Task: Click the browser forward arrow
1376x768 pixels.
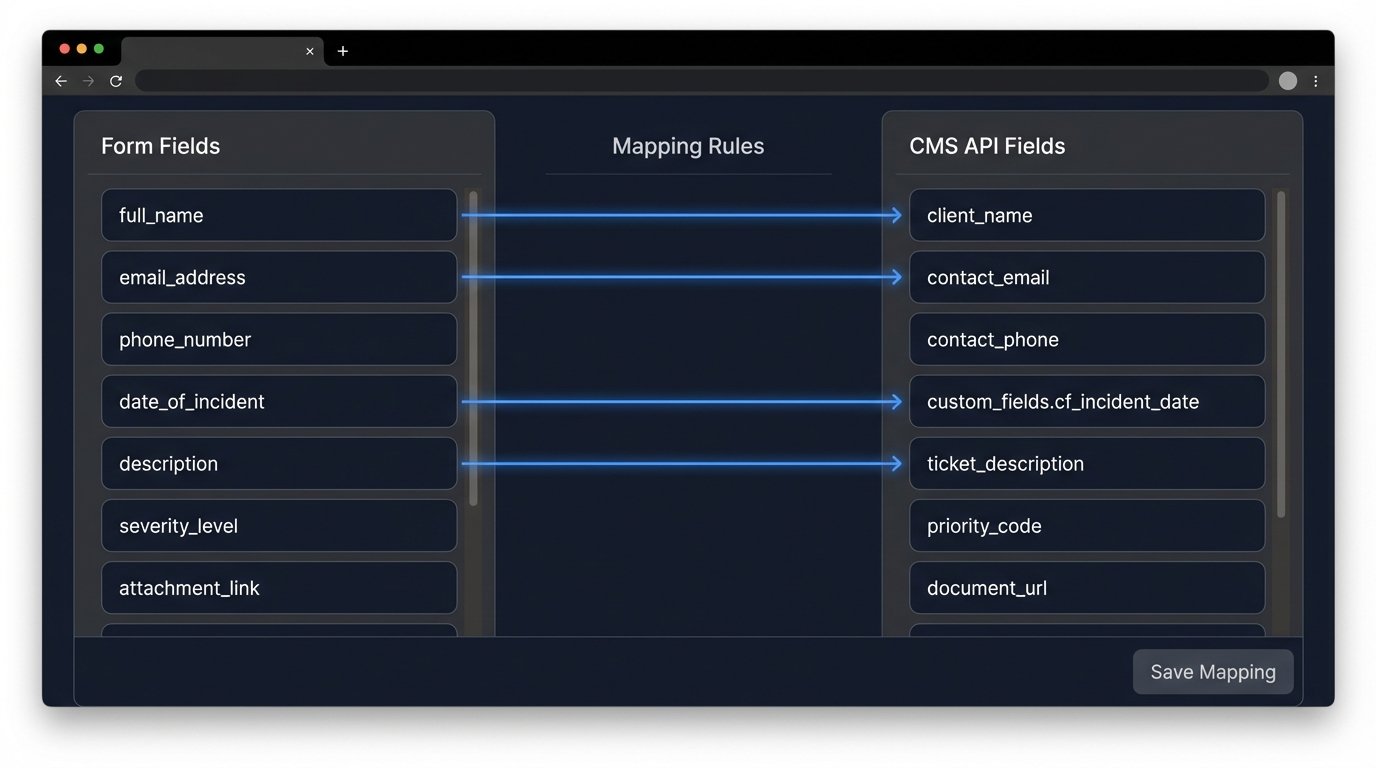Action: [x=88, y=81]
